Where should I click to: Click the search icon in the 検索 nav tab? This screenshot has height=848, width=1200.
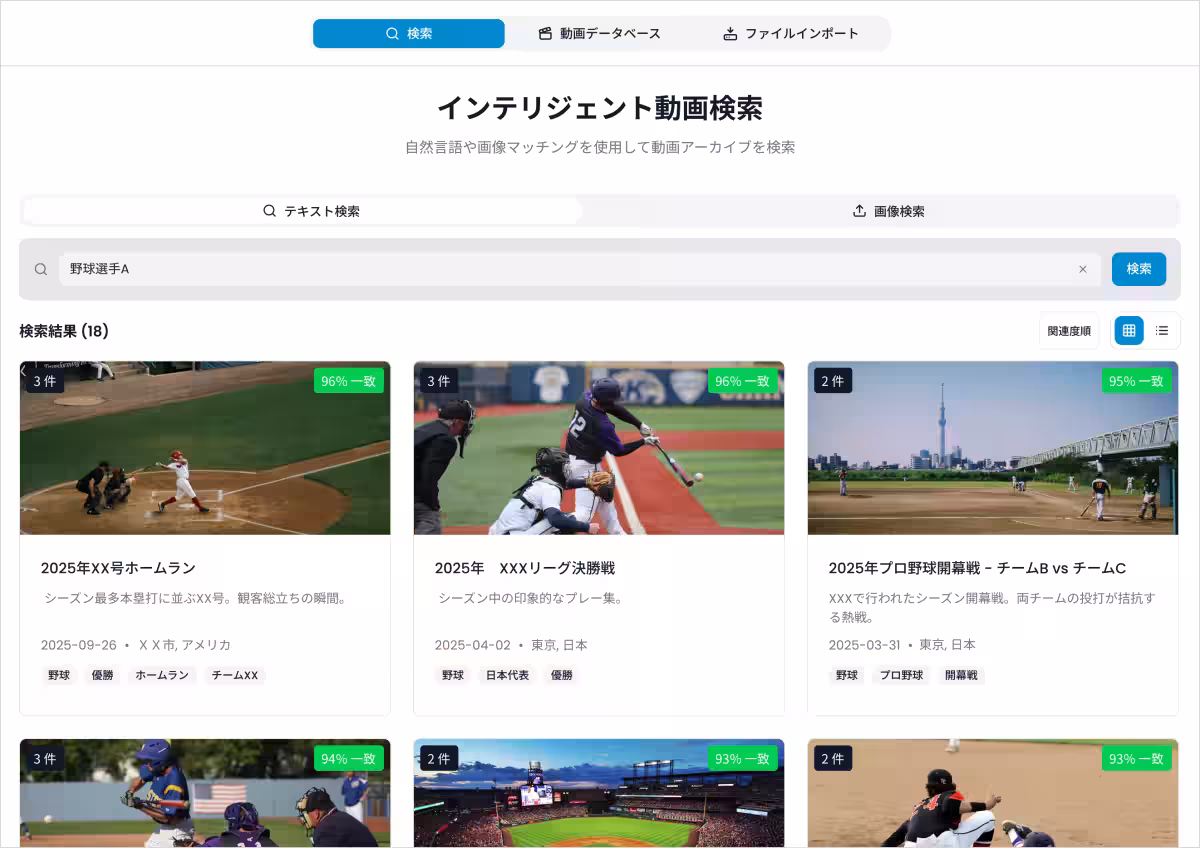pos(392,33)
